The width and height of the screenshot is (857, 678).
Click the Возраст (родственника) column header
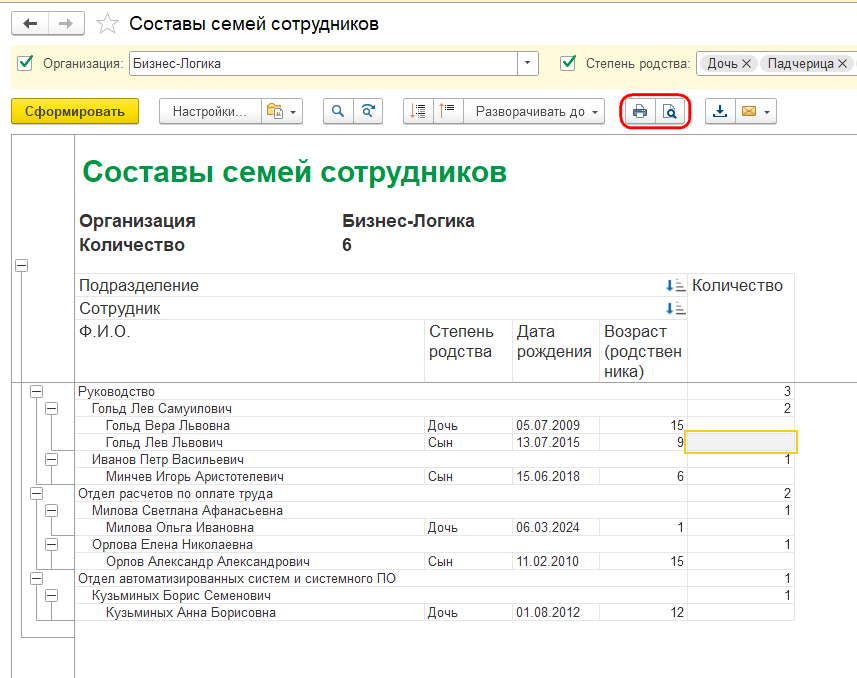tap(643, 351)
